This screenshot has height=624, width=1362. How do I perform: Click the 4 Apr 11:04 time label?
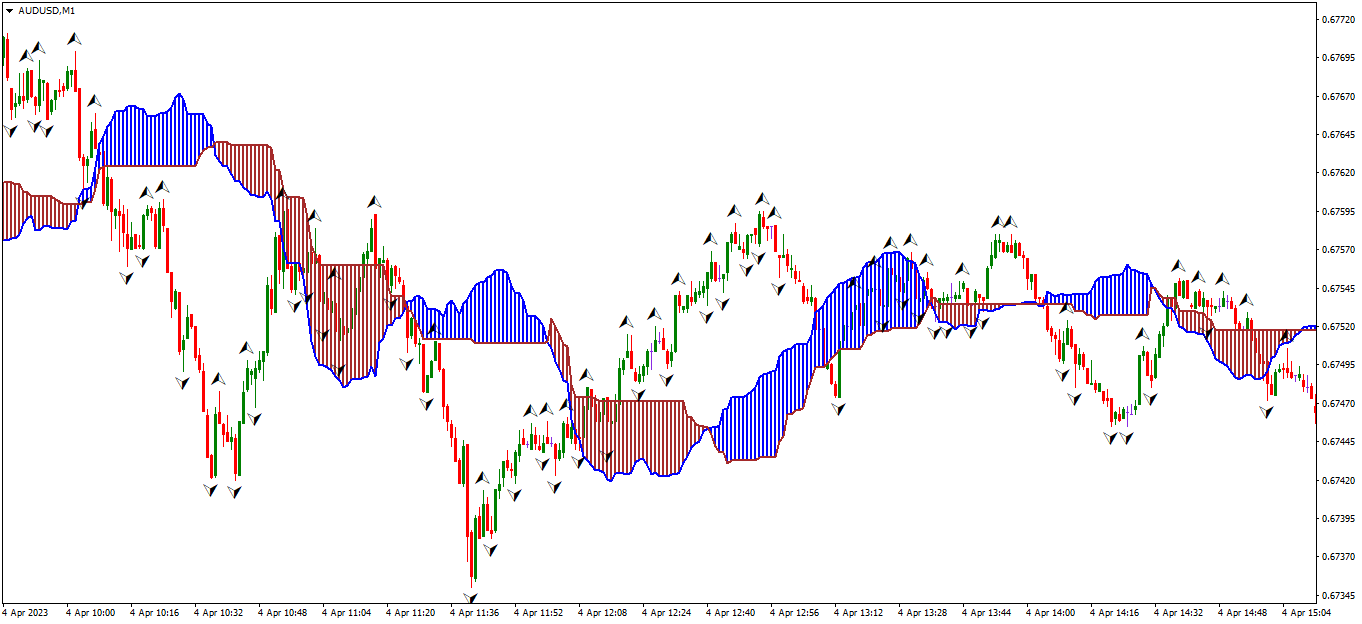(346, 612)
